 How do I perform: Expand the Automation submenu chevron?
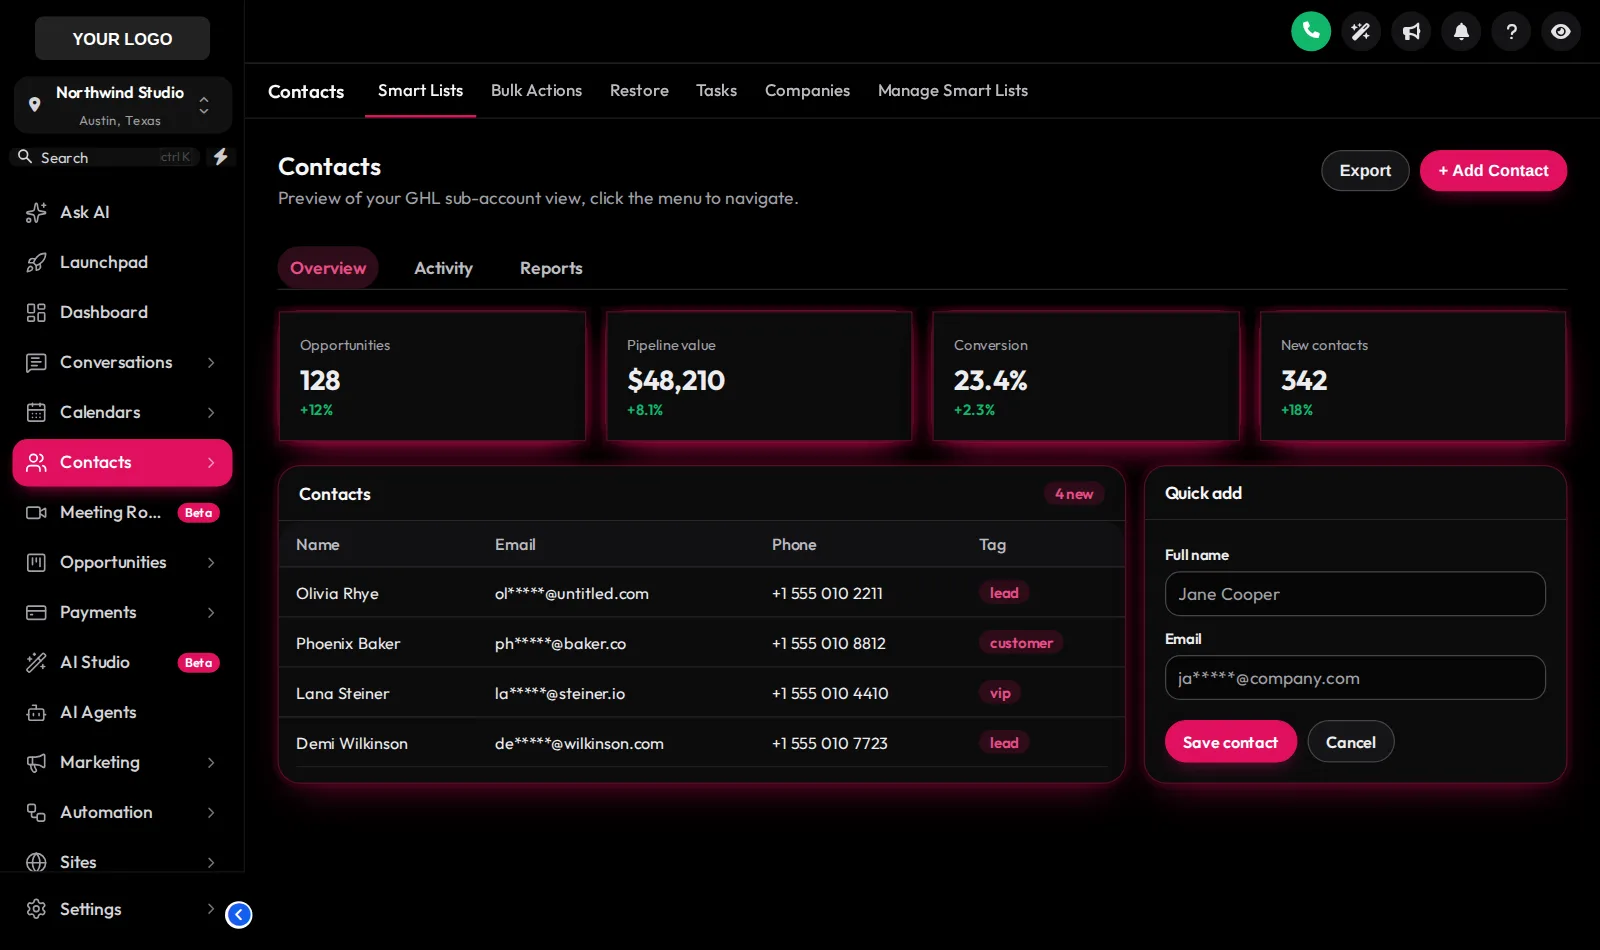211,812
